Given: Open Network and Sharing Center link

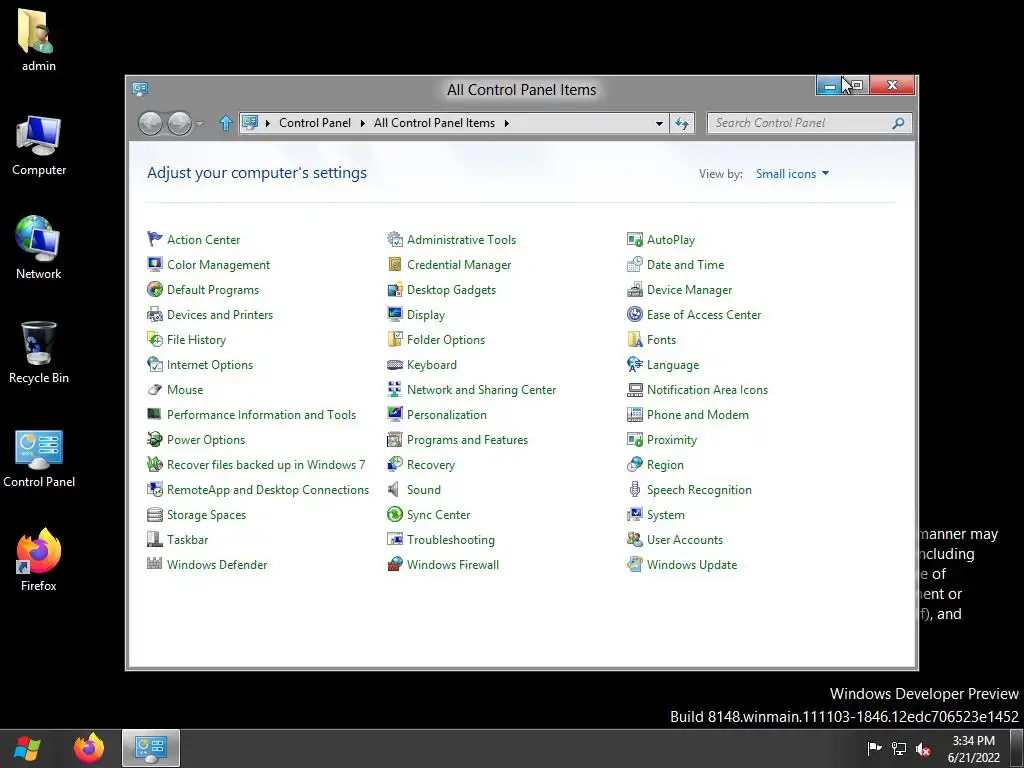Looking at the screenshot, I should click(x=481, y=390).
